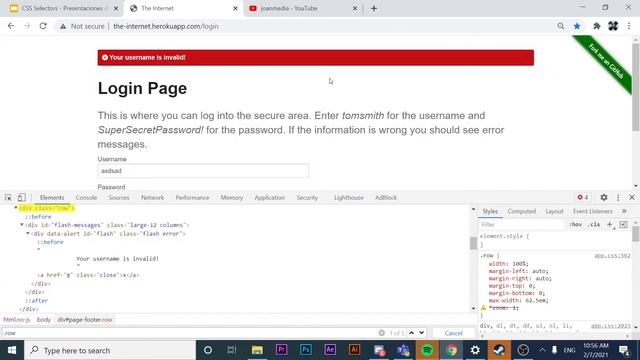Viewport: 640px width, 360px height.
Task: Open the Lighthouse tab
Action: [349, 198]
